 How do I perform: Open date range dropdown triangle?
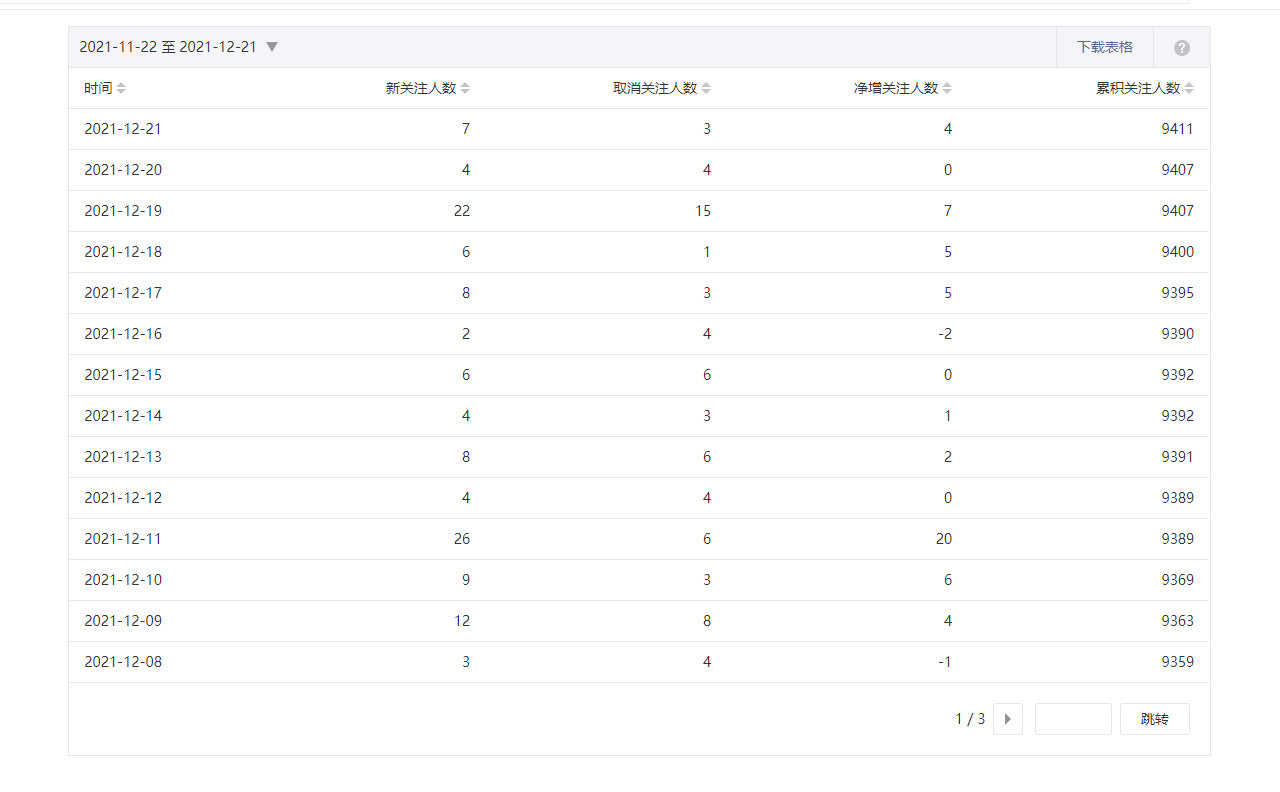[272, 47]
